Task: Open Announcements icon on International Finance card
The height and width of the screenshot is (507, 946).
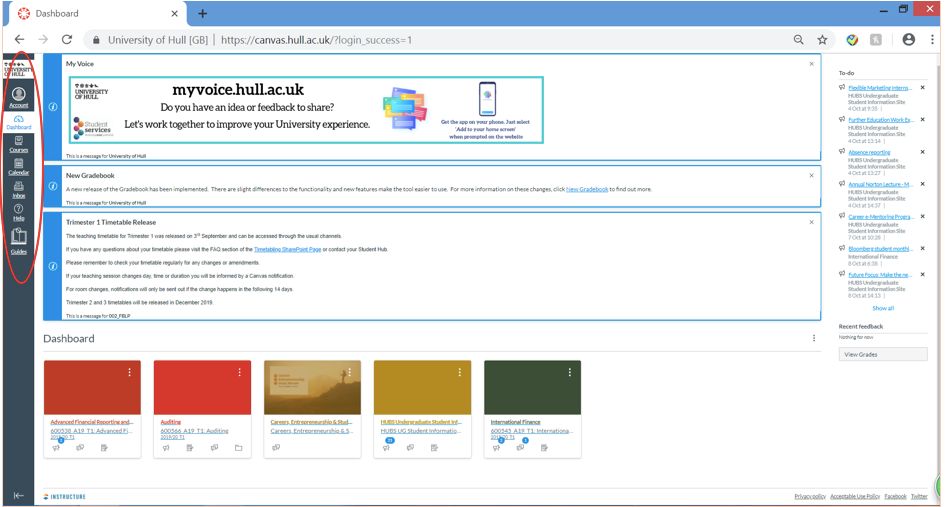Action: [x=496, y=447]
